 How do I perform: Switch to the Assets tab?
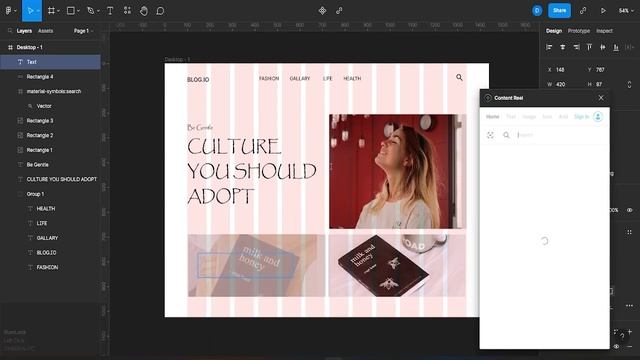coord(45,31)
